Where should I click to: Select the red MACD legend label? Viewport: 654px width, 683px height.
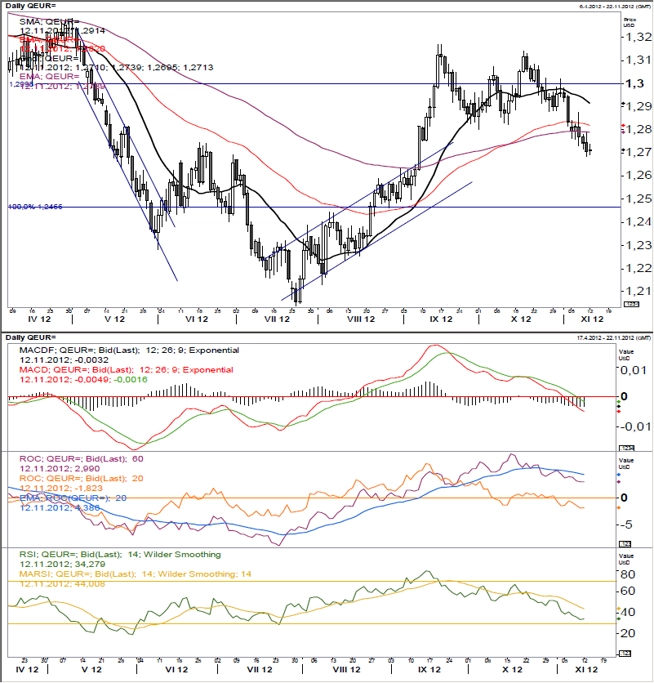click(126, 370)
